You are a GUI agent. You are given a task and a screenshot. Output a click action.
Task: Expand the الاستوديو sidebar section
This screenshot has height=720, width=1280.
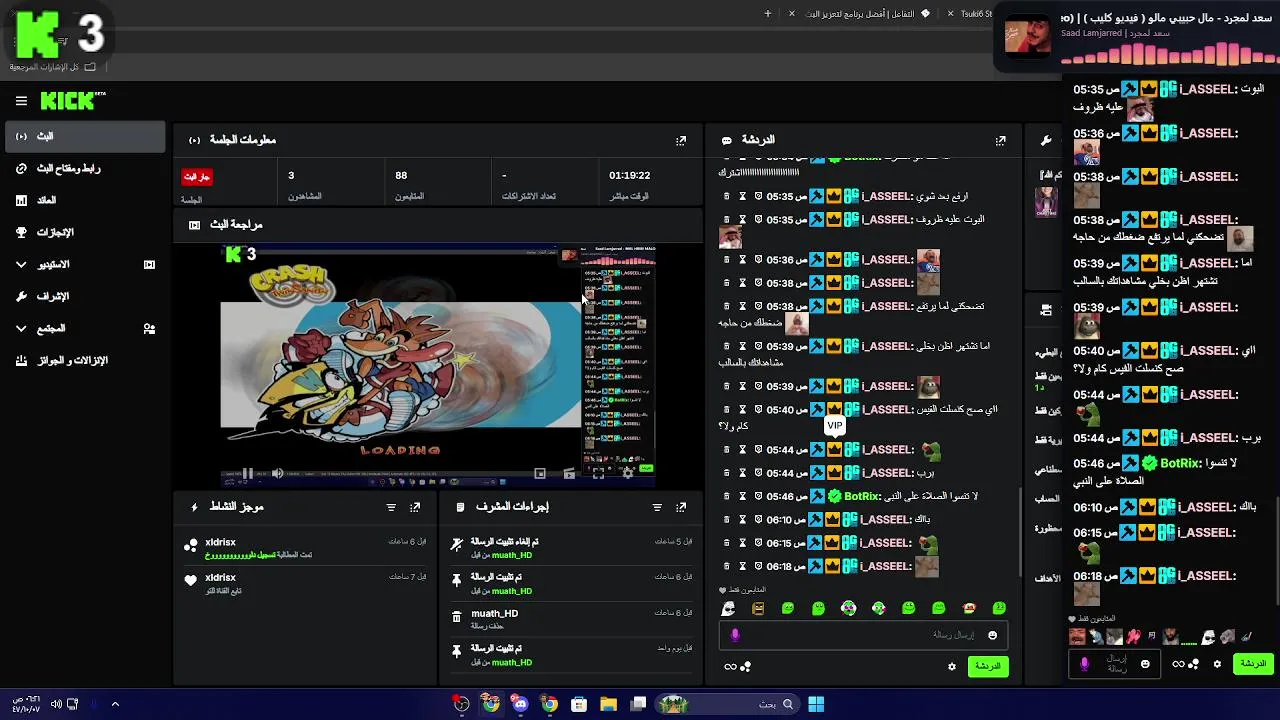(x=84, y=264)
